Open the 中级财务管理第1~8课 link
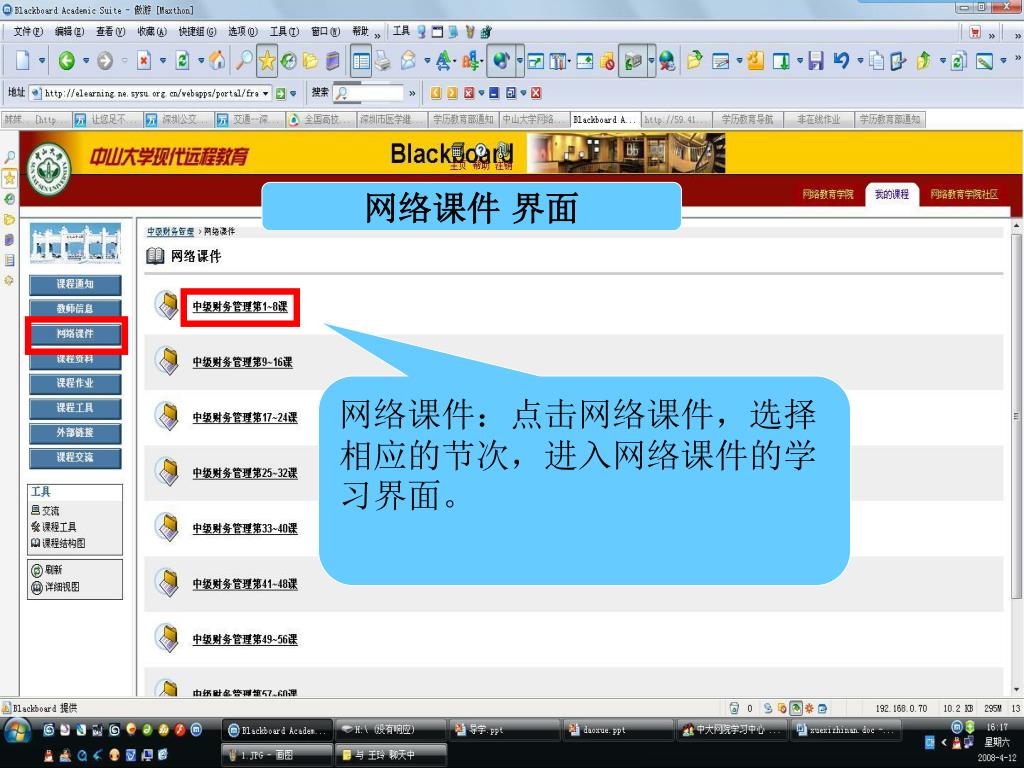Screen dimensions: 1024x768 pyautogui.click(x=240, y=307)
